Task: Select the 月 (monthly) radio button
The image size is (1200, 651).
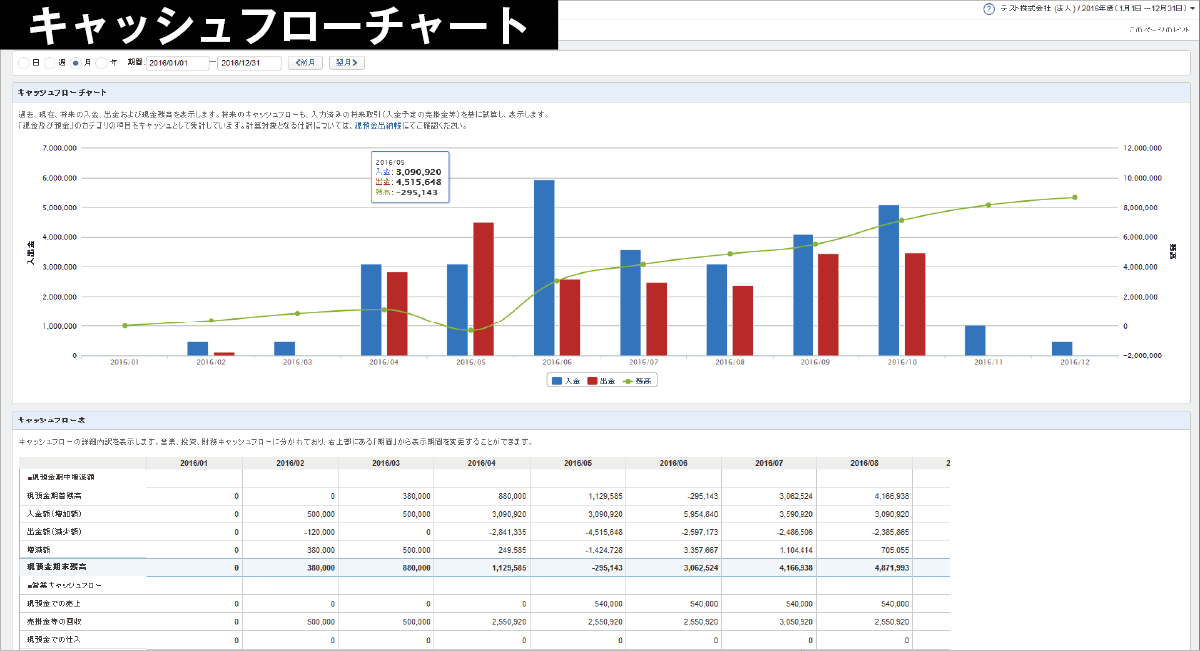Action: (x=76, y=63)
